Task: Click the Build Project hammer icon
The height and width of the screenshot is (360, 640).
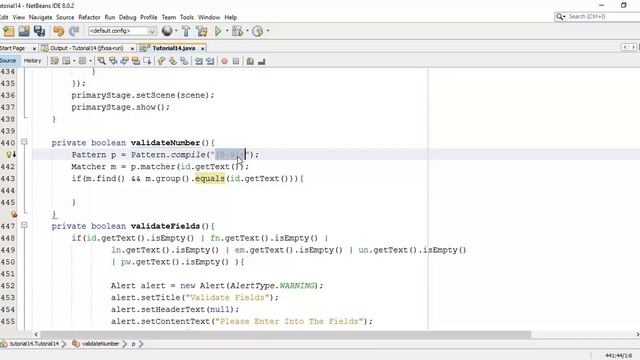Action: [x=186, y=31]
